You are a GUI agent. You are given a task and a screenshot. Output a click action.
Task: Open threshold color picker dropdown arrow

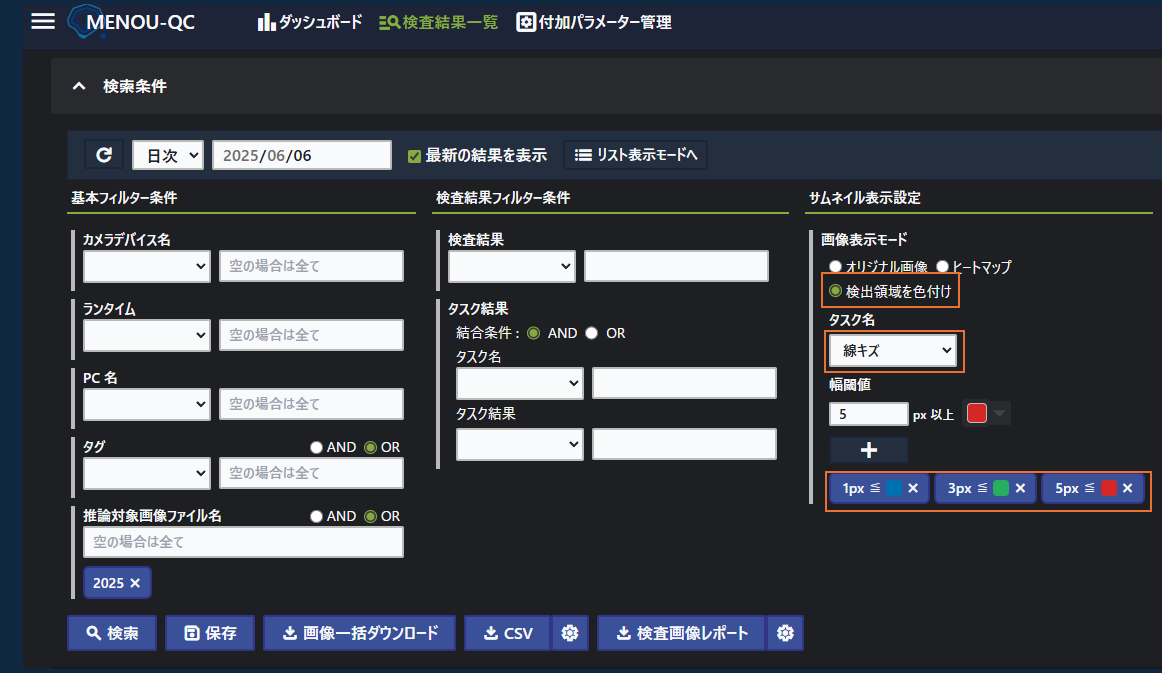point(1000,413)
